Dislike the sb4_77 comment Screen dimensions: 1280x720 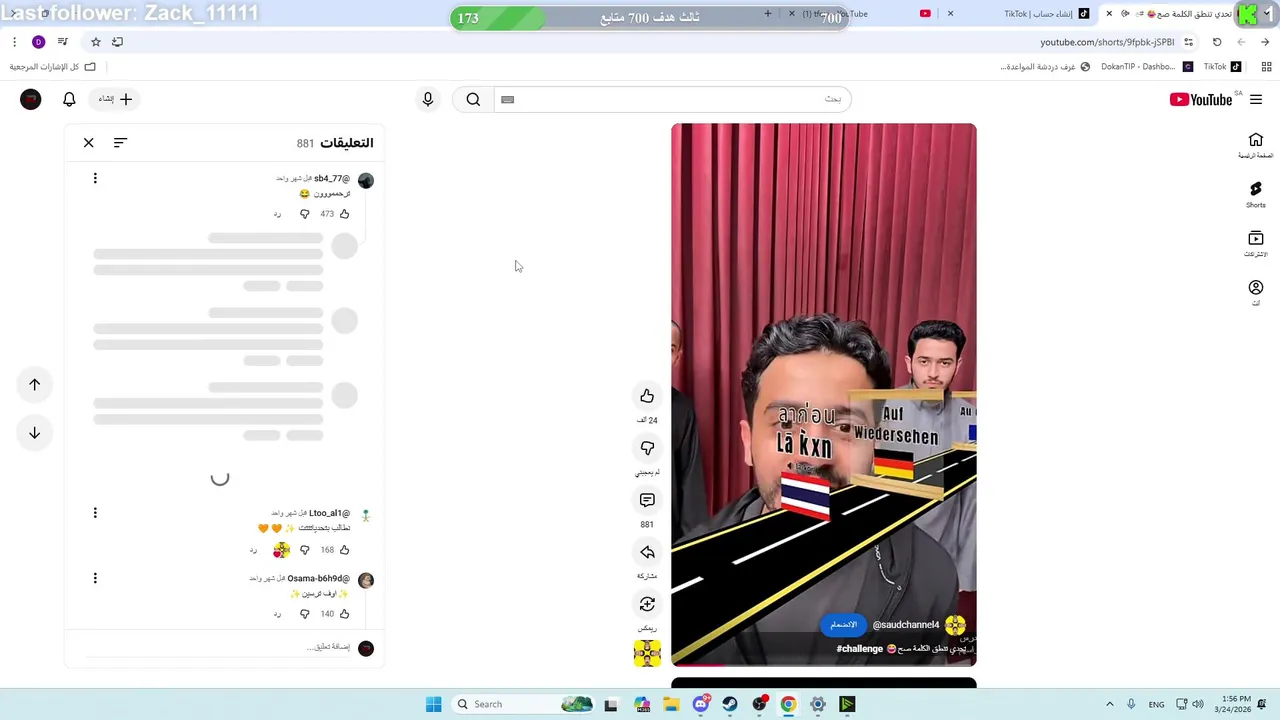pos(305,214)
